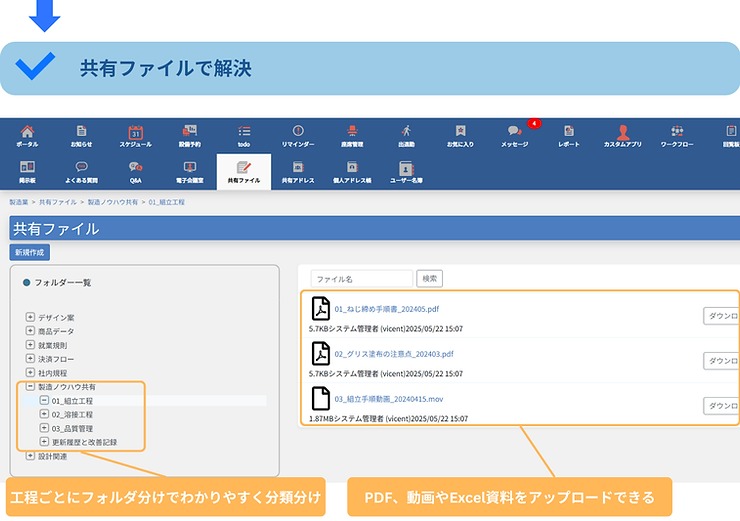Screen dimensions: 740x521
Task: Click the 新規作成 button
Action: [x=28, y=253]
